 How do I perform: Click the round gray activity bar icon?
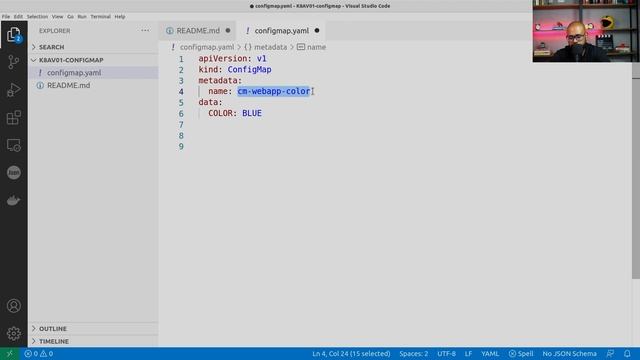13,173
